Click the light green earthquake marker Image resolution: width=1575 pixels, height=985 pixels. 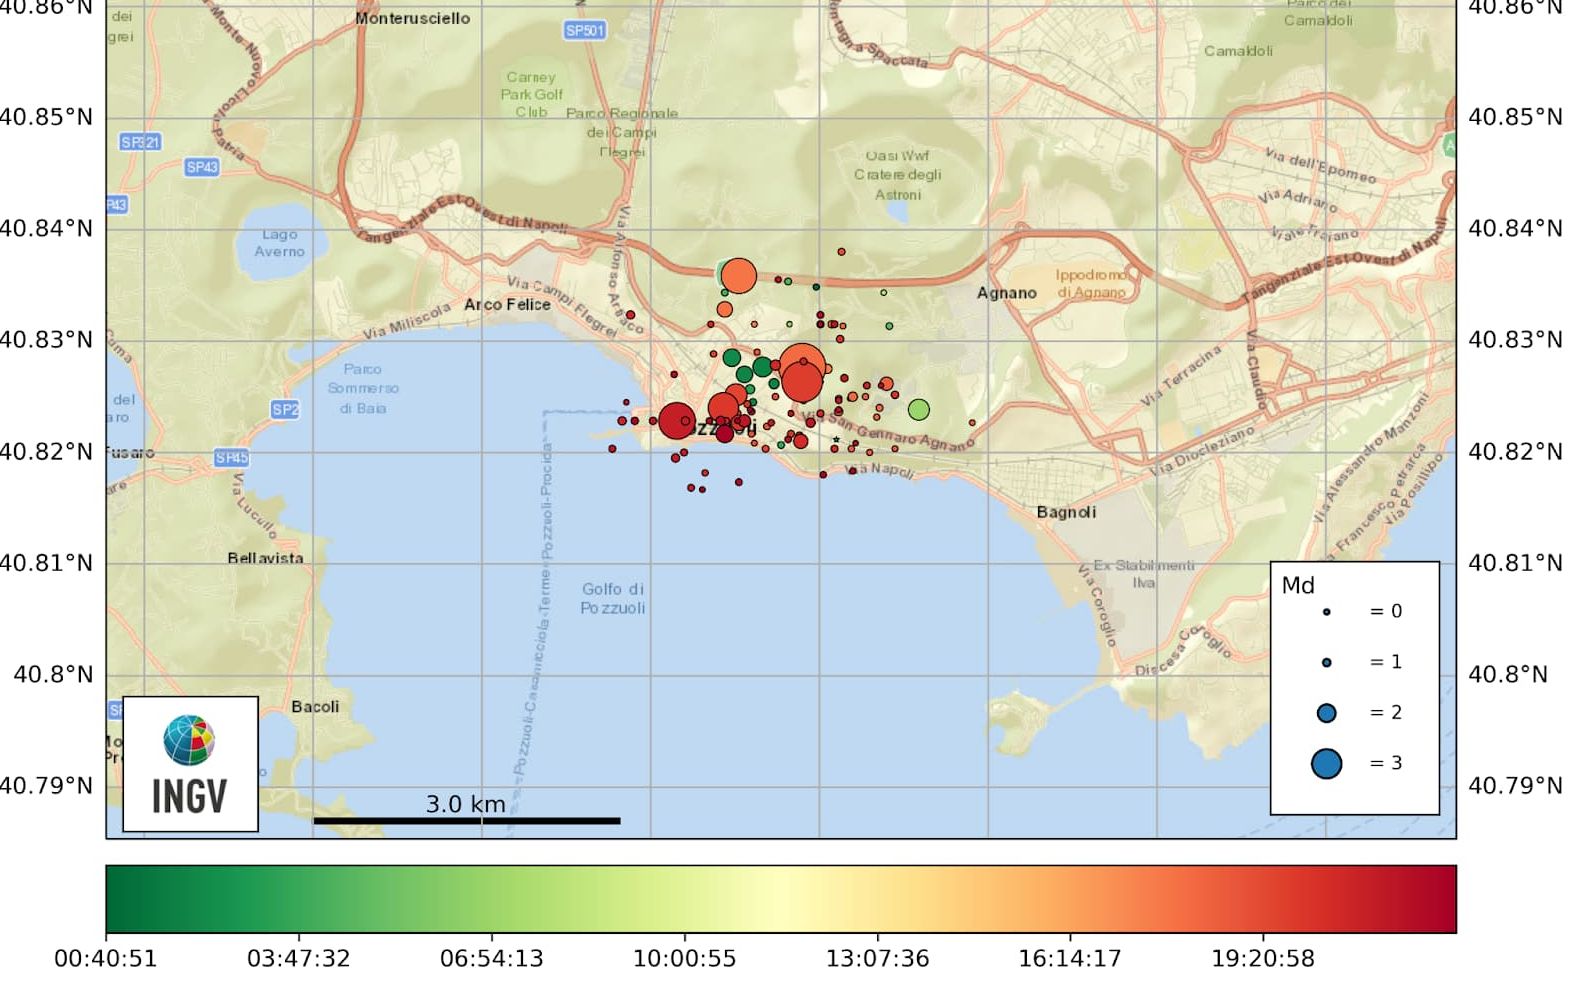pyautogui.click(x=918, y=409)
